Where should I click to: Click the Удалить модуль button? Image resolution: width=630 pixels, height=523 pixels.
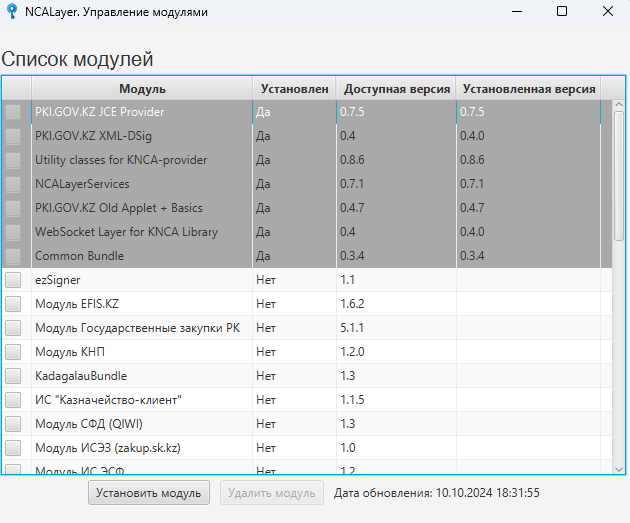pyautogui.click(x=272, y=493)
